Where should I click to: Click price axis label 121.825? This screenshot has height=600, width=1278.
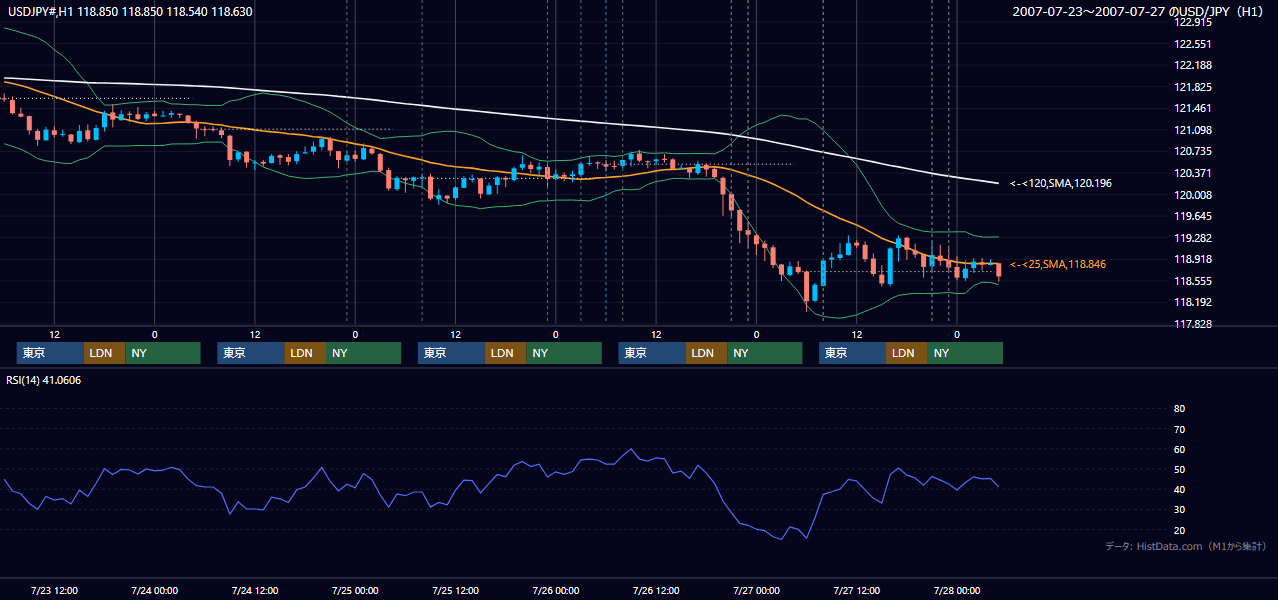coord(1193,87)
